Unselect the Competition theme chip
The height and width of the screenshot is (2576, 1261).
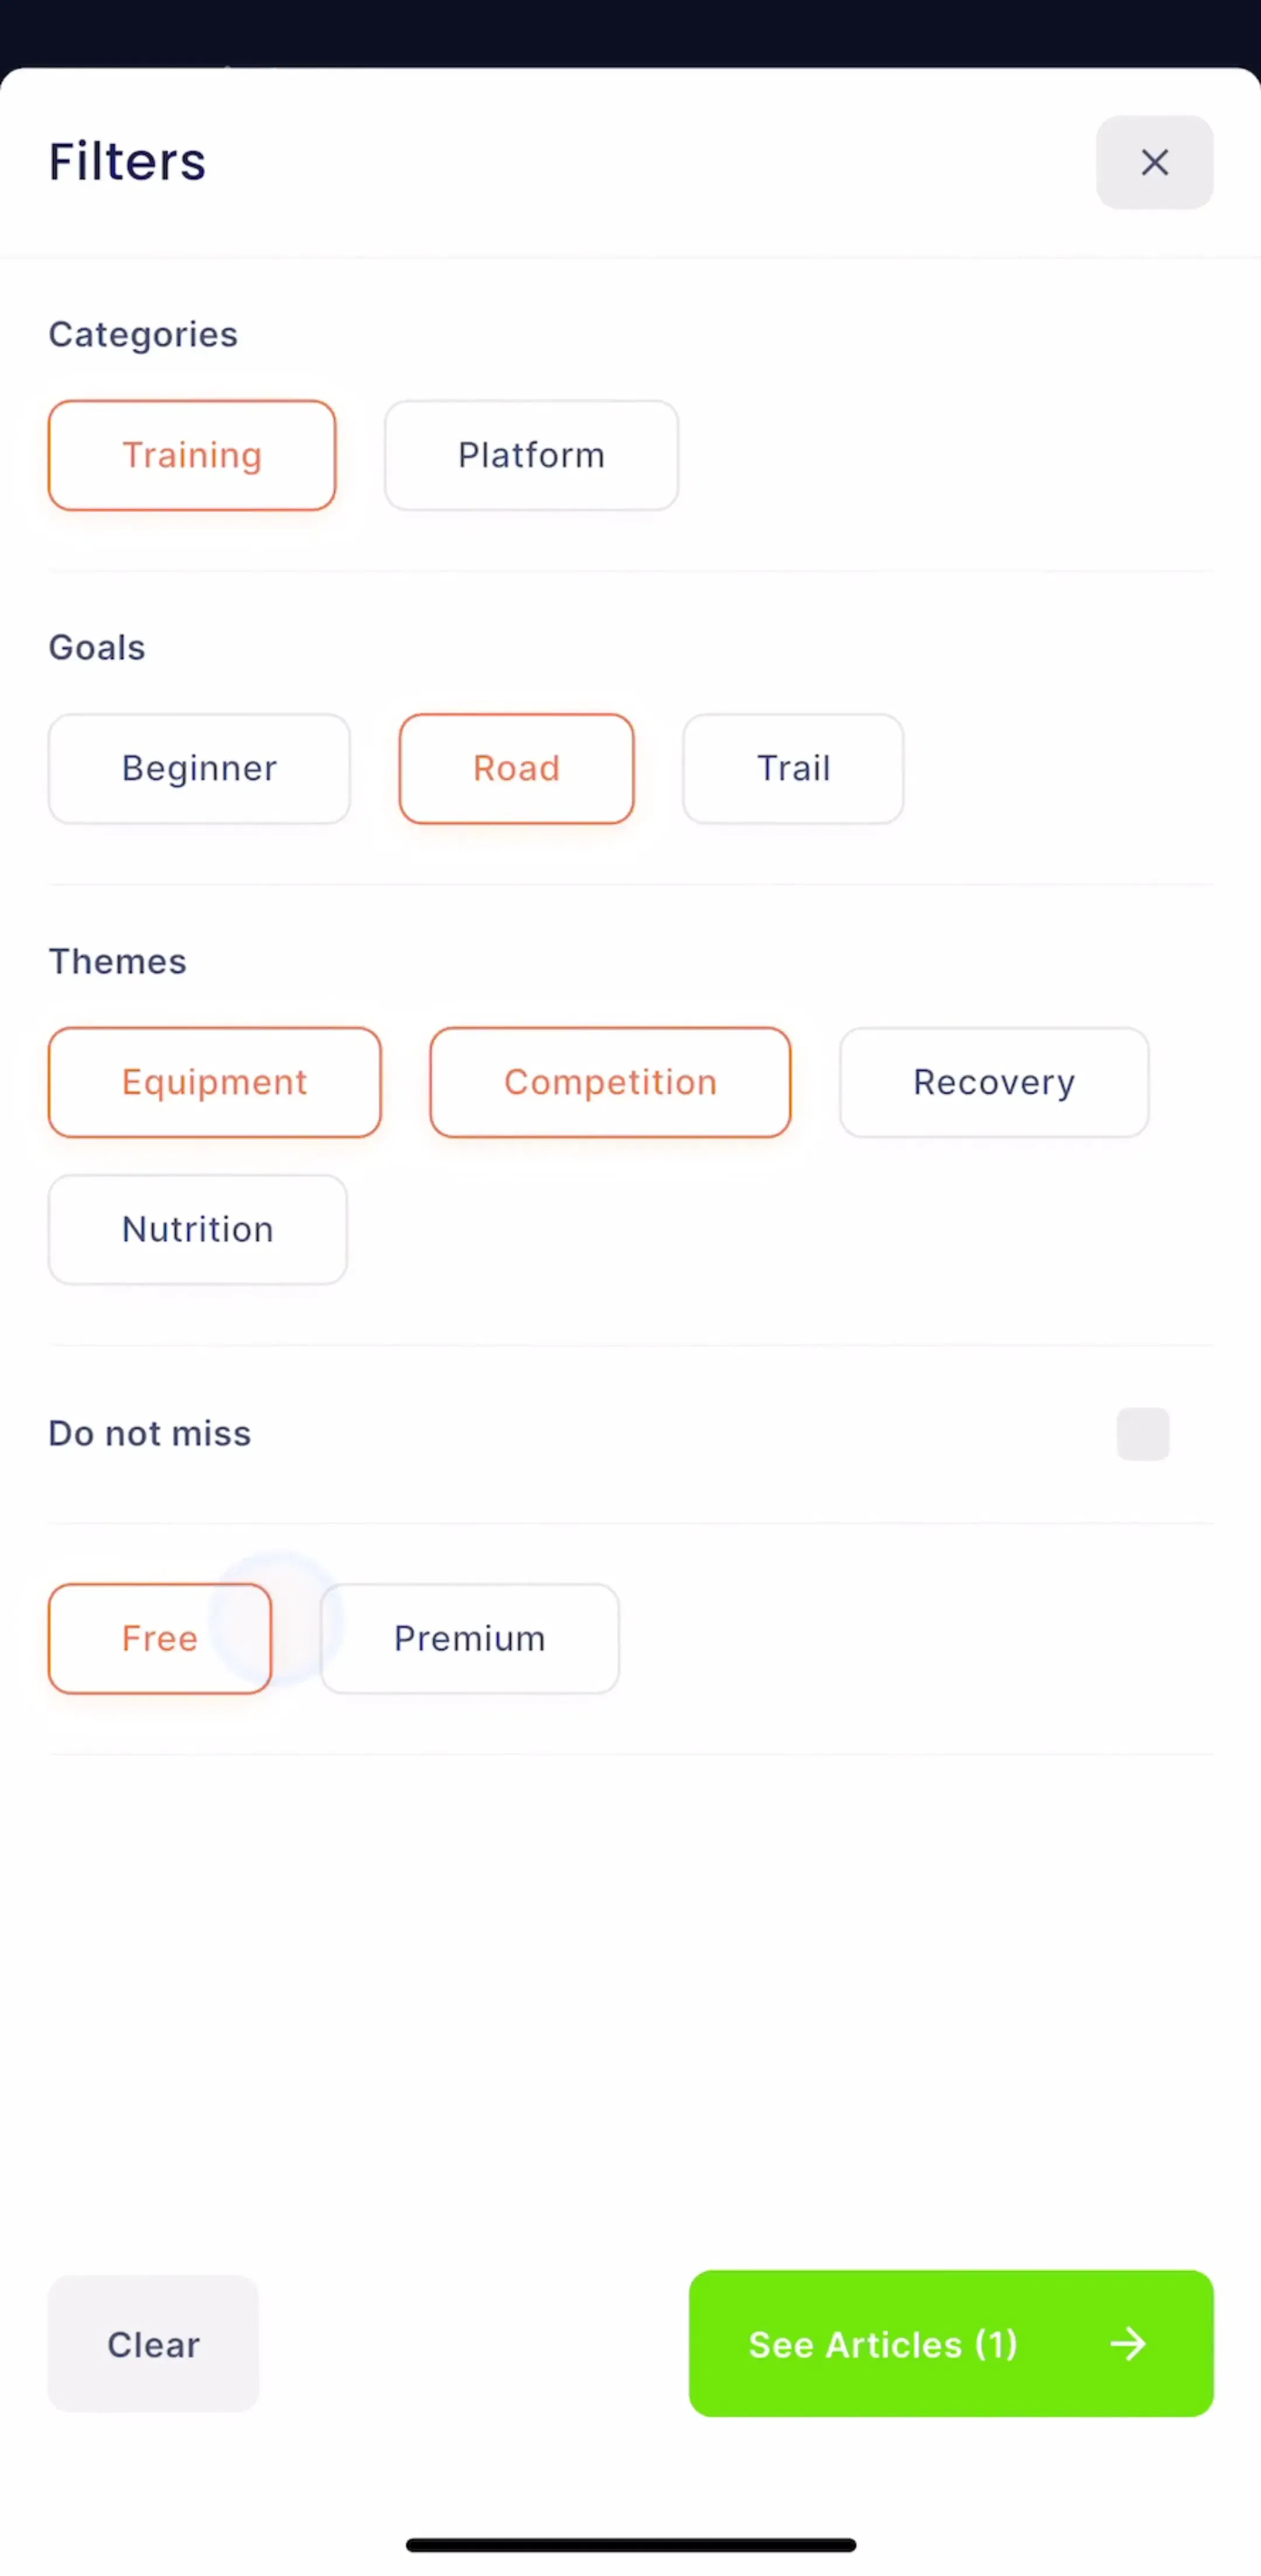pos(610,1082)
